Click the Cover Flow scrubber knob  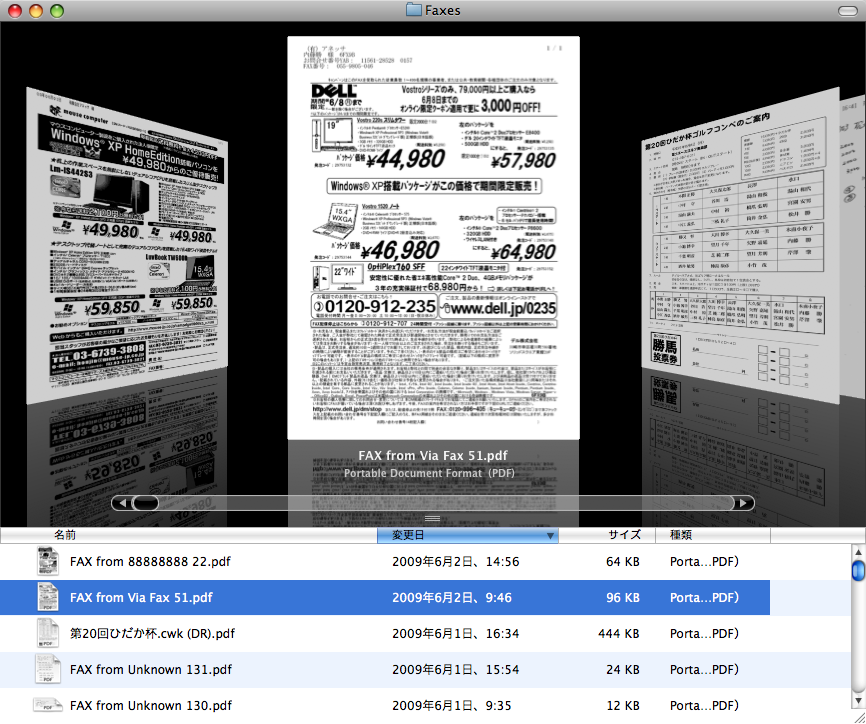145,503
